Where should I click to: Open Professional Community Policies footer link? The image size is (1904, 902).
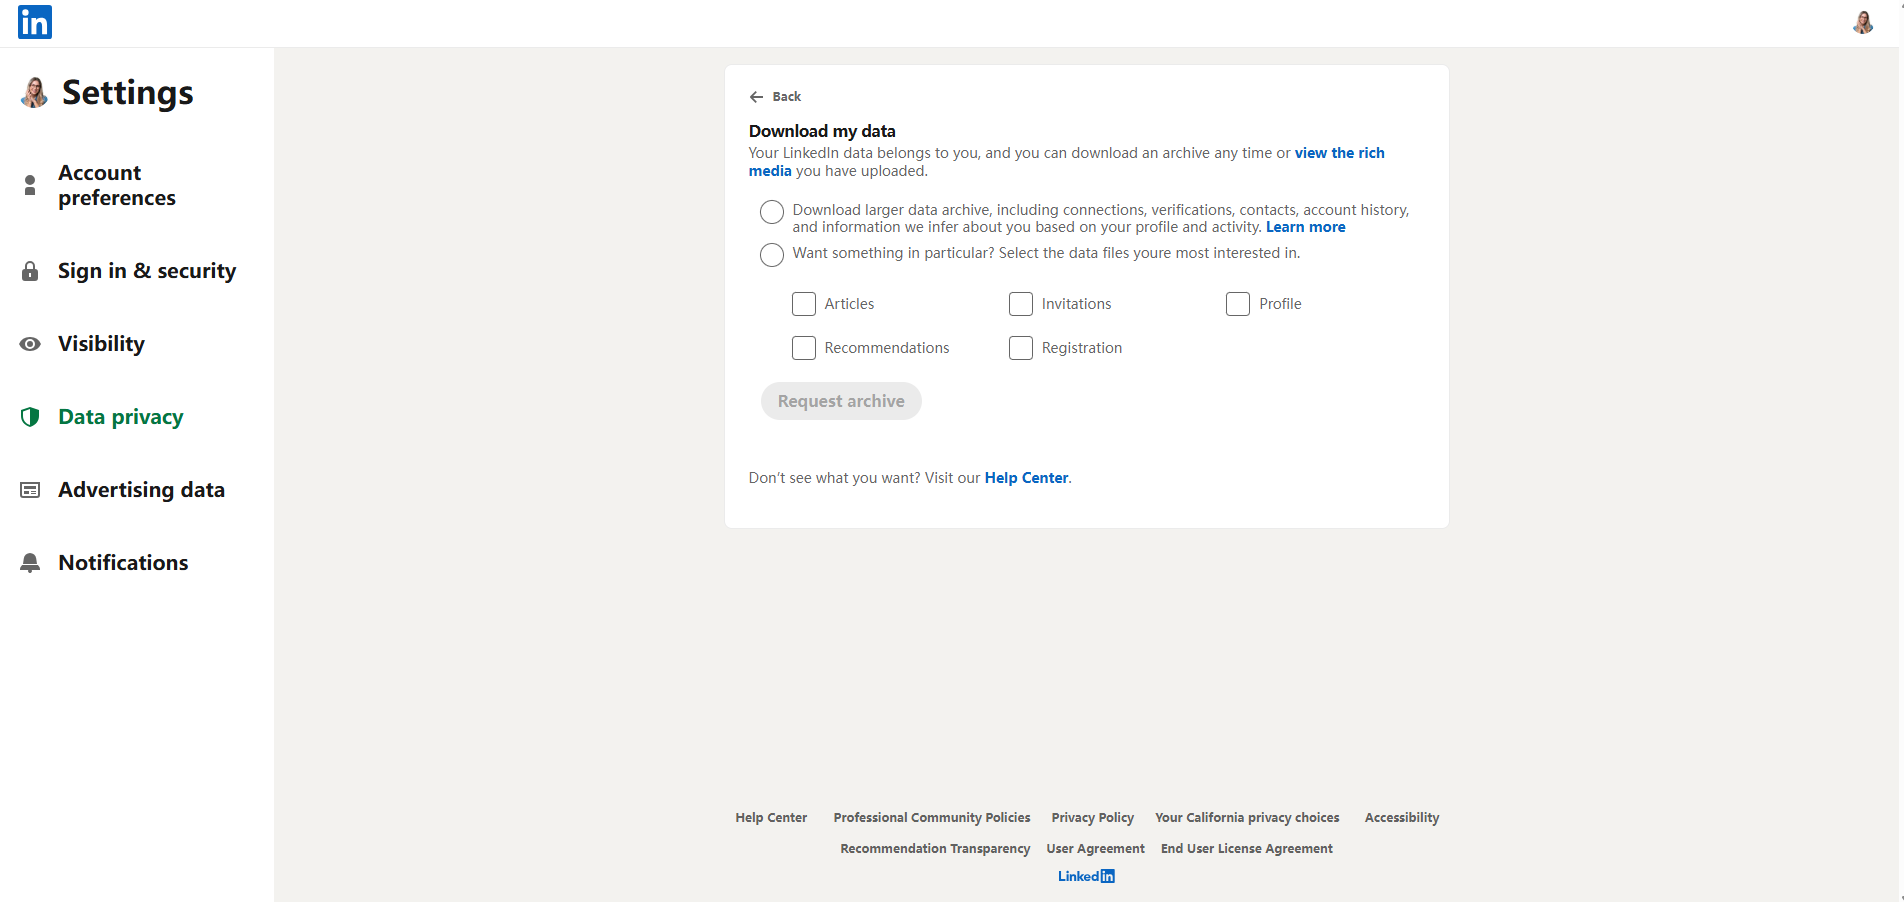click(x=932, y=818)
